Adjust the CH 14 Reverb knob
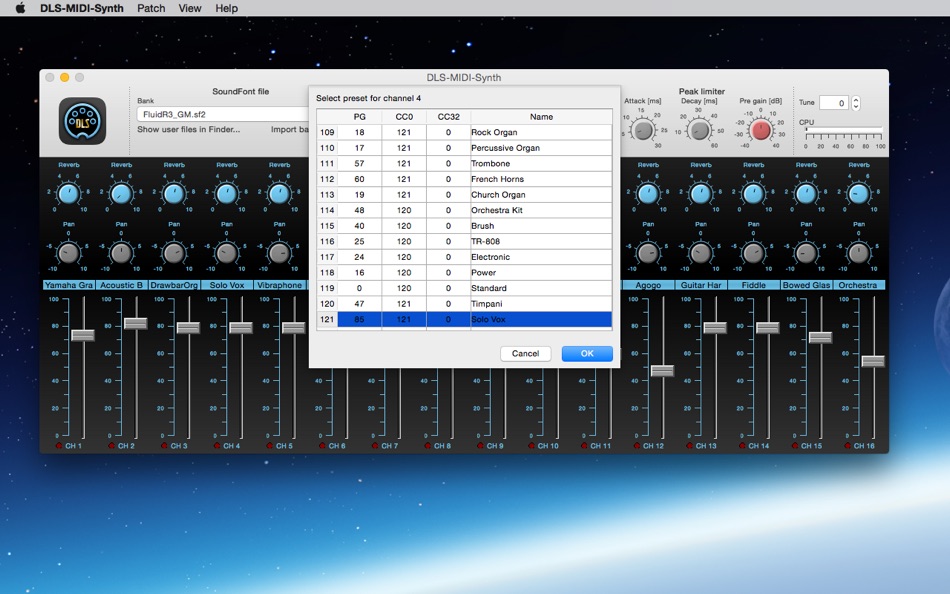The image size is (950, 594). pyautogui.click(x=754, y=194)
